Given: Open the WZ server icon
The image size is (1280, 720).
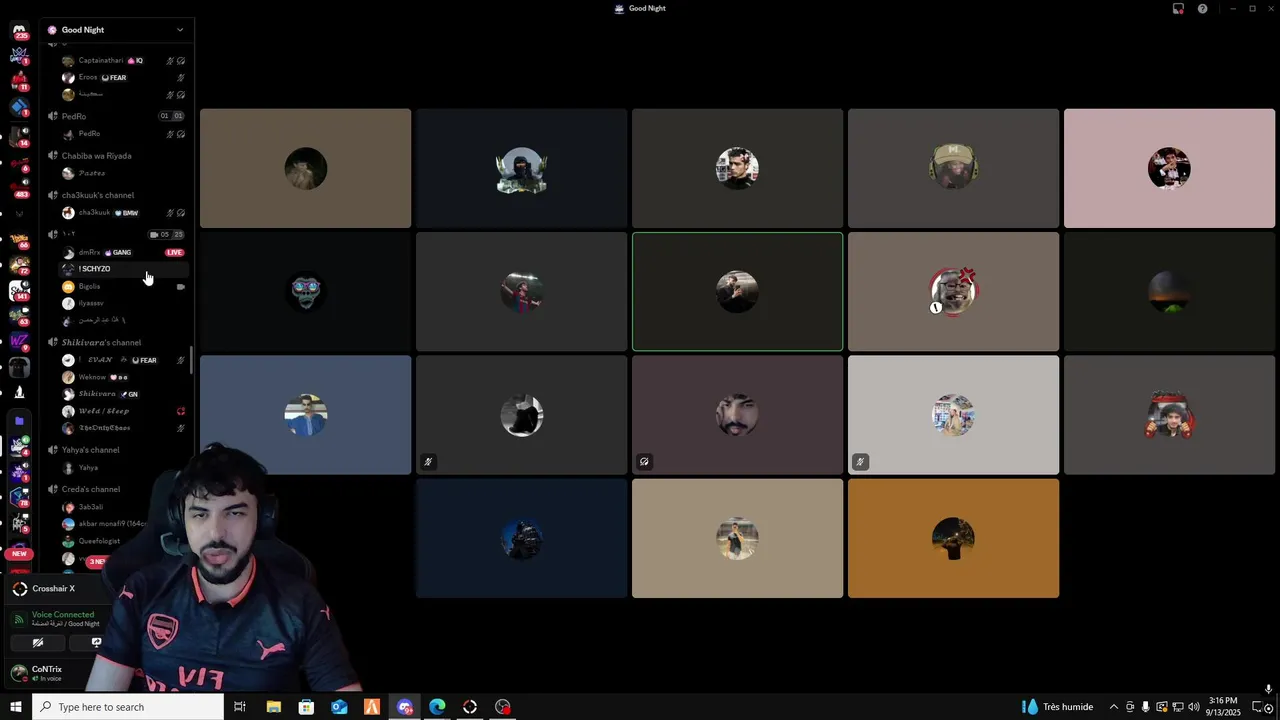Looking at the screenshot, I should pyautogui.click(x=19, y=342).
